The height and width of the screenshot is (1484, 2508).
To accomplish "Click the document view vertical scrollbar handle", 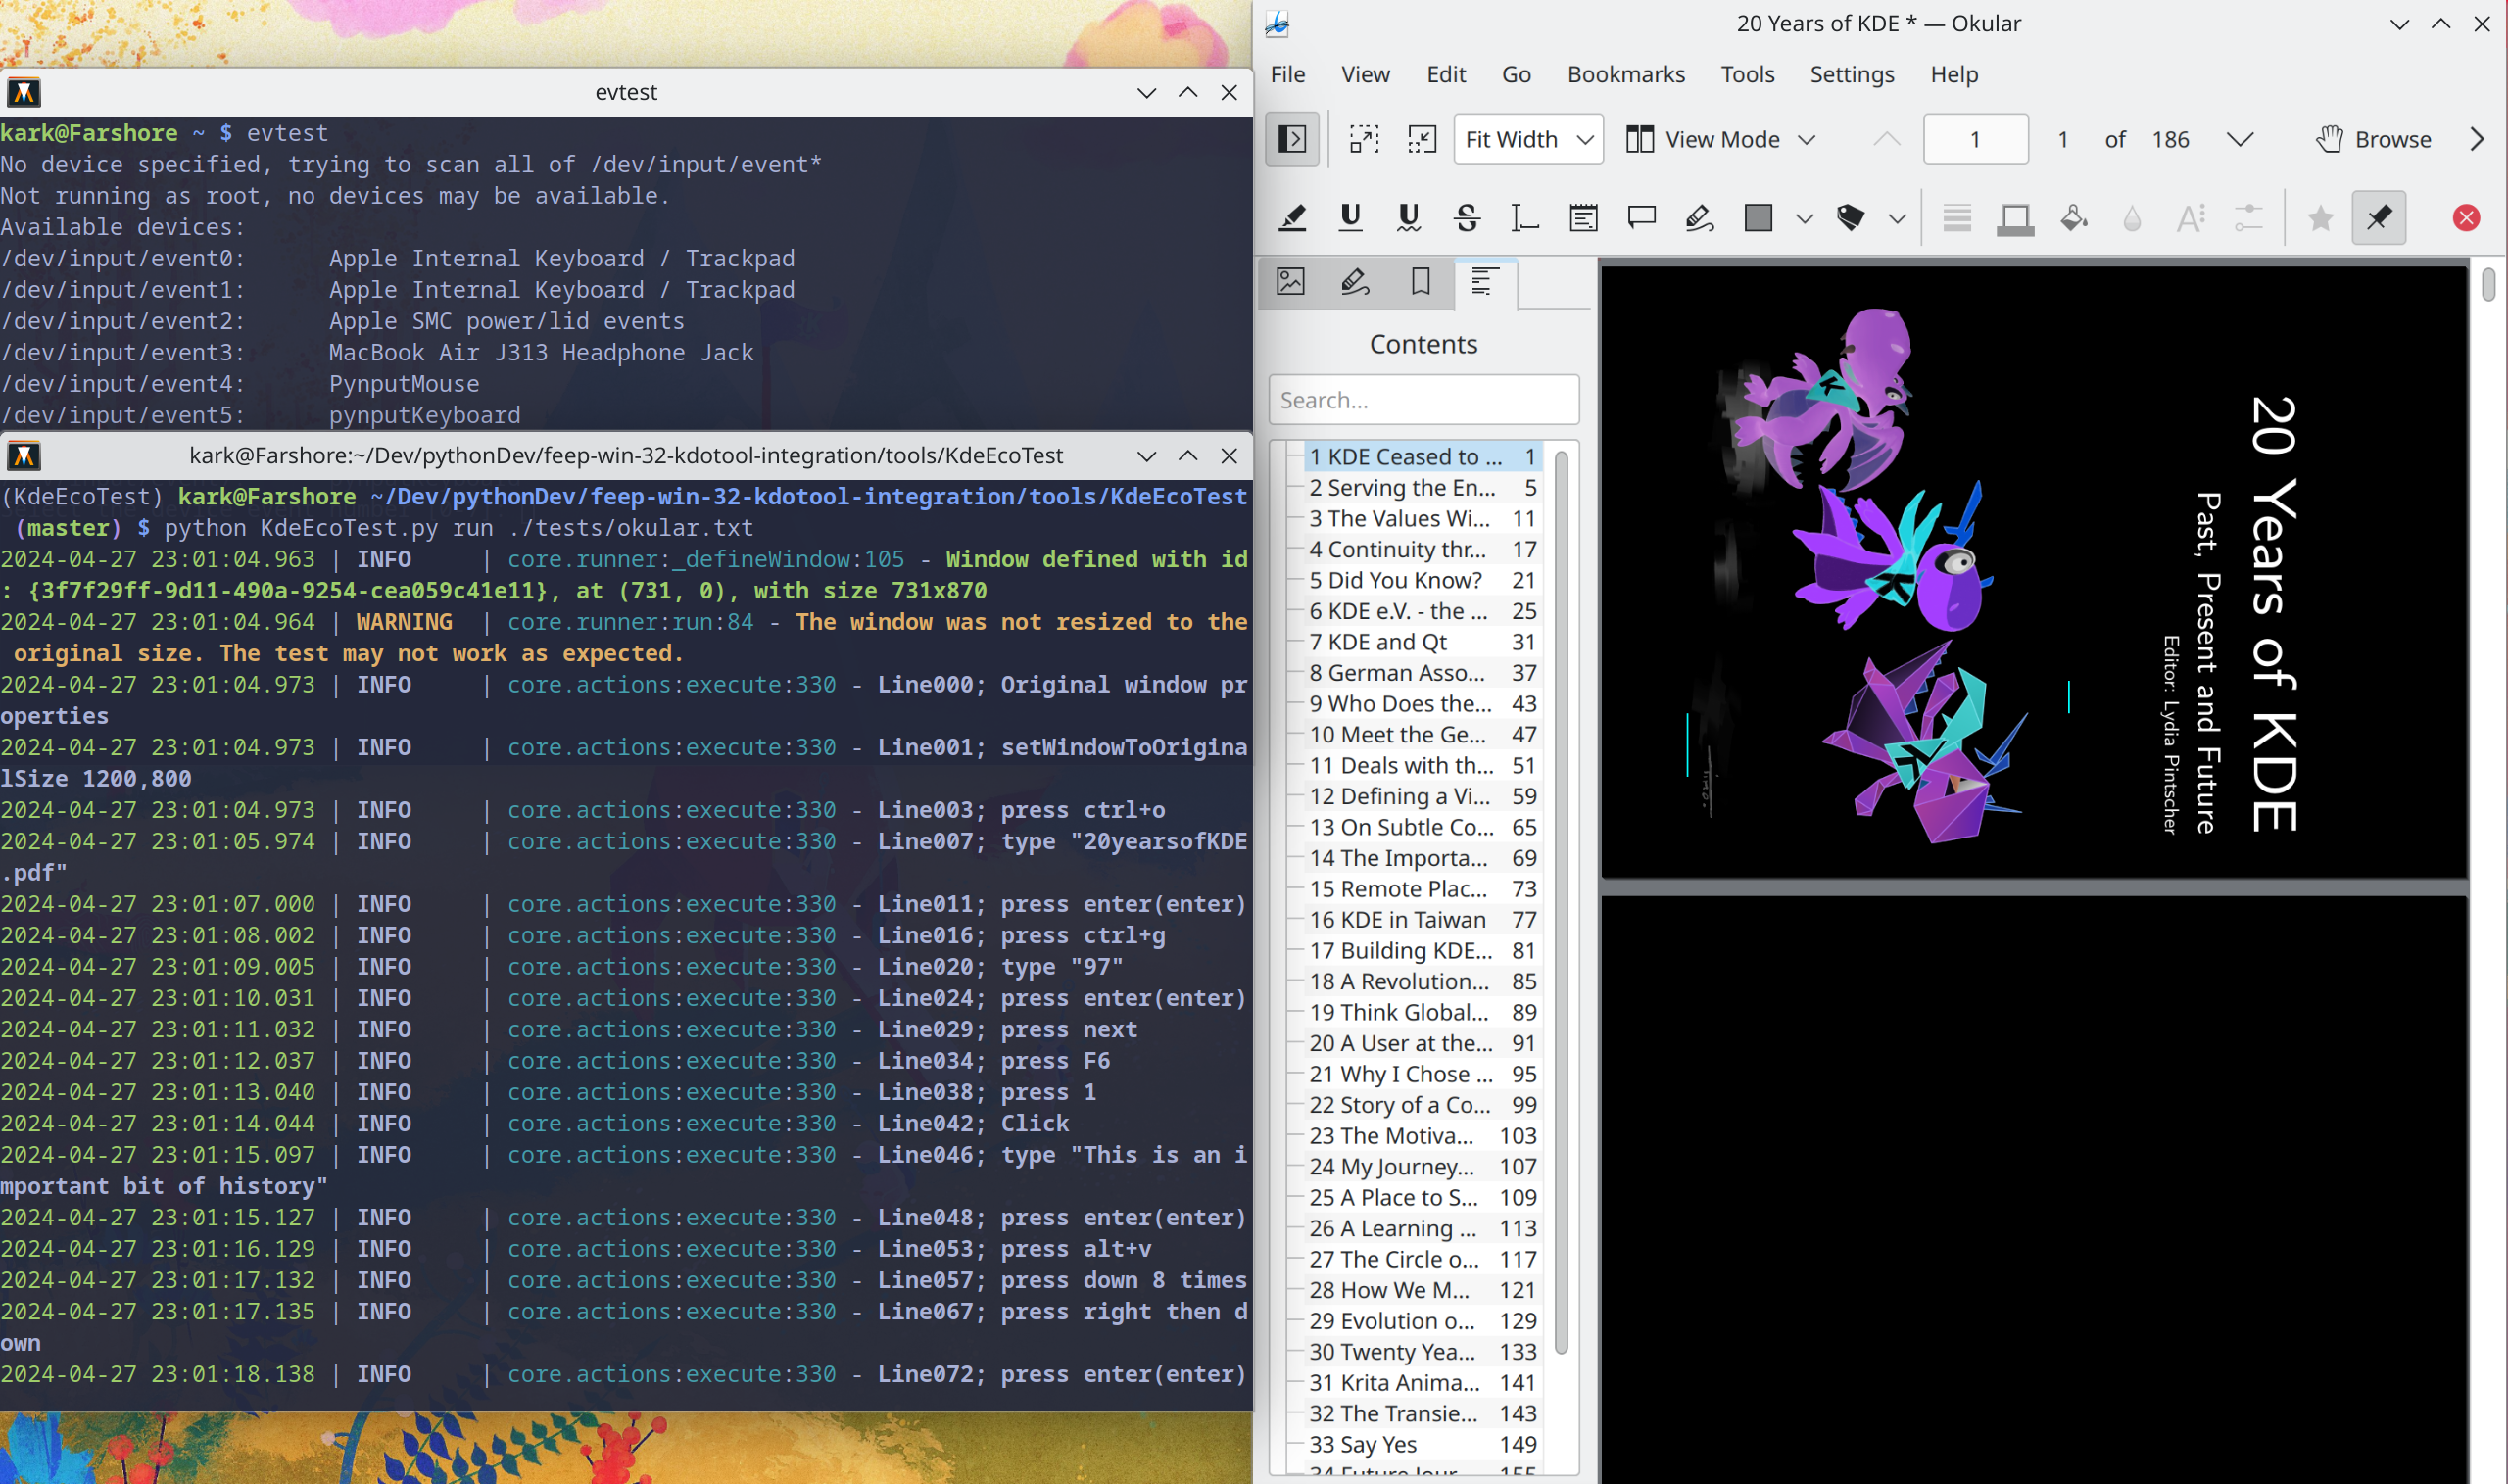I will point(2489,285).
